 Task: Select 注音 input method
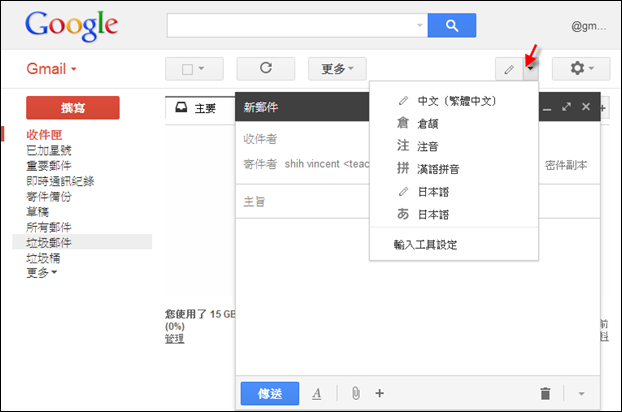453,146
